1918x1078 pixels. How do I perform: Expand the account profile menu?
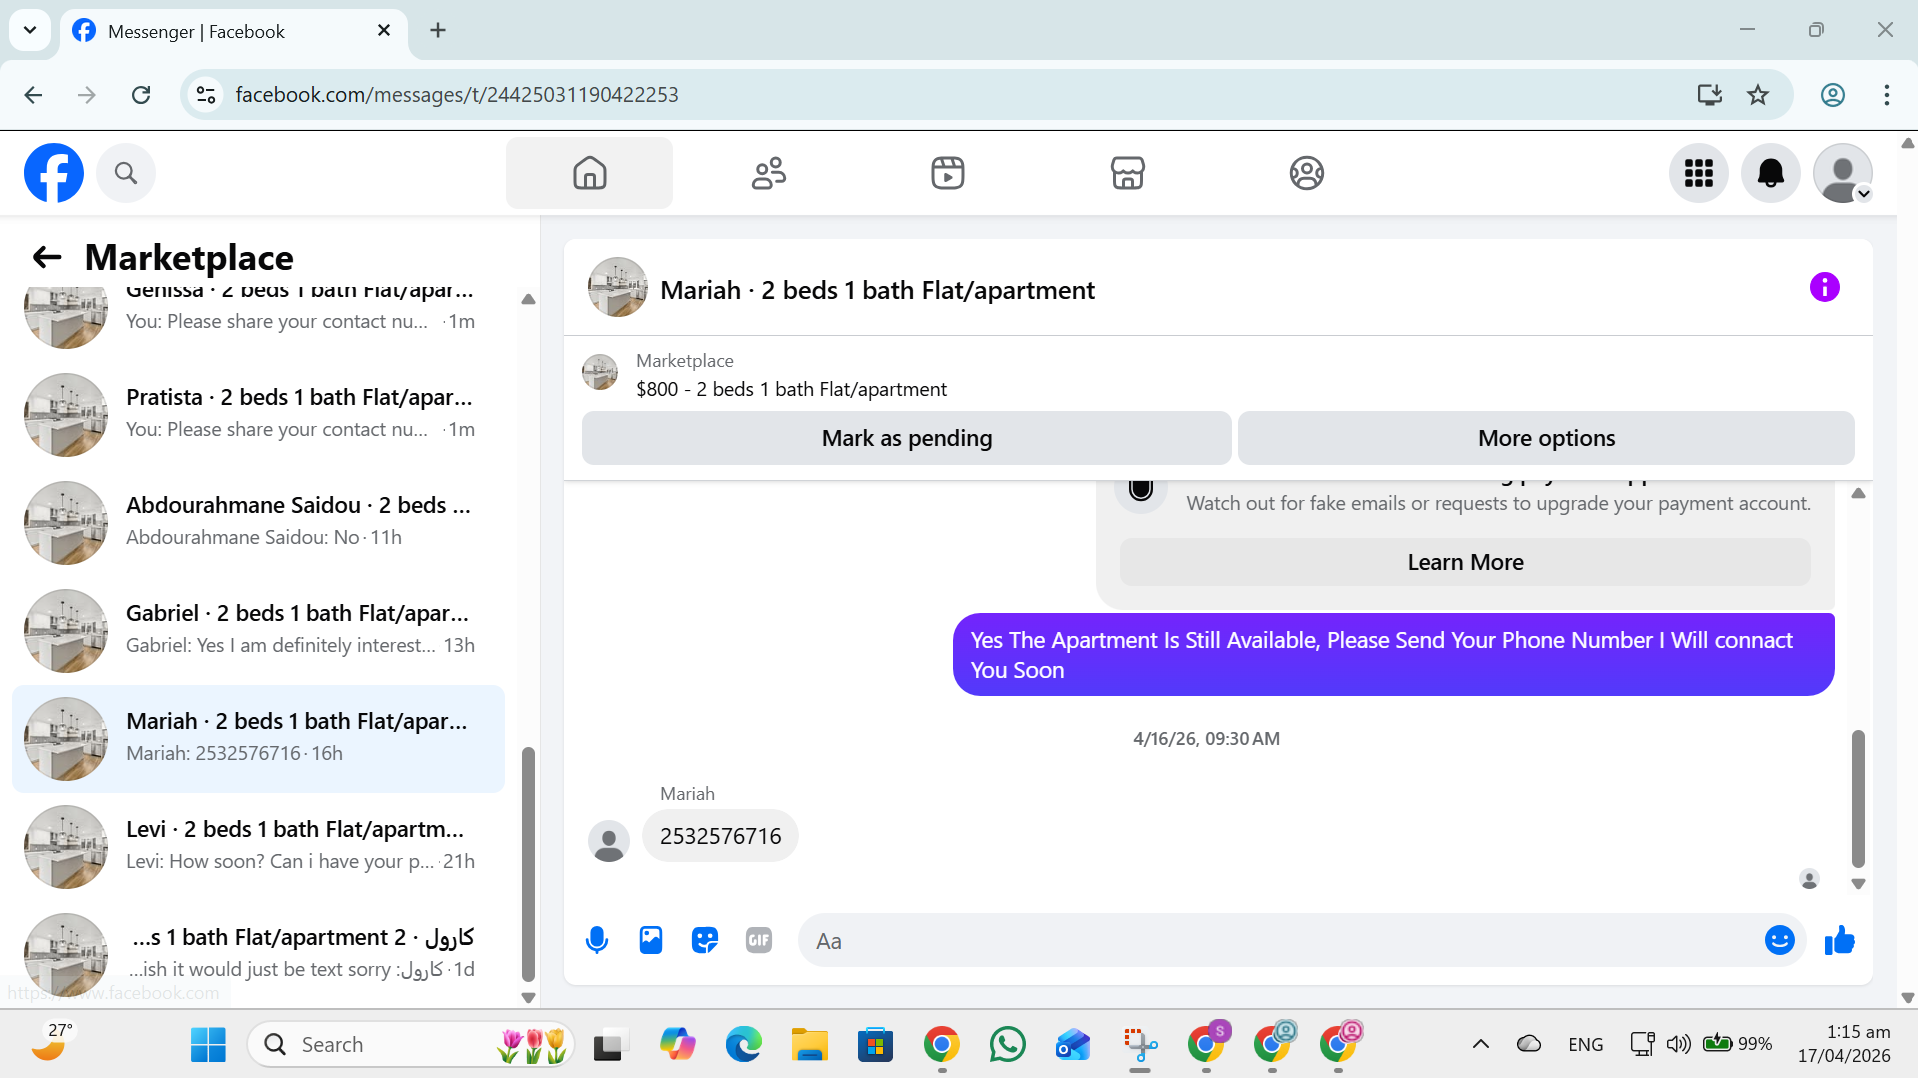click(1843, 173)
